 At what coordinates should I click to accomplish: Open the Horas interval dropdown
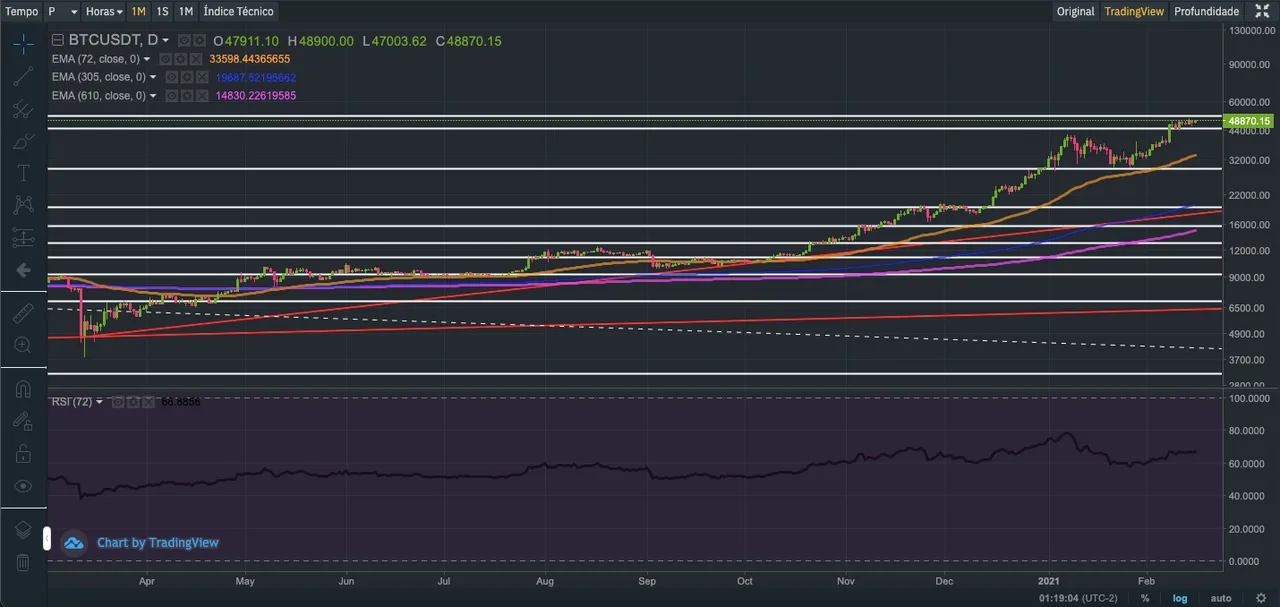pyautogui.click(x=104, y=11)
